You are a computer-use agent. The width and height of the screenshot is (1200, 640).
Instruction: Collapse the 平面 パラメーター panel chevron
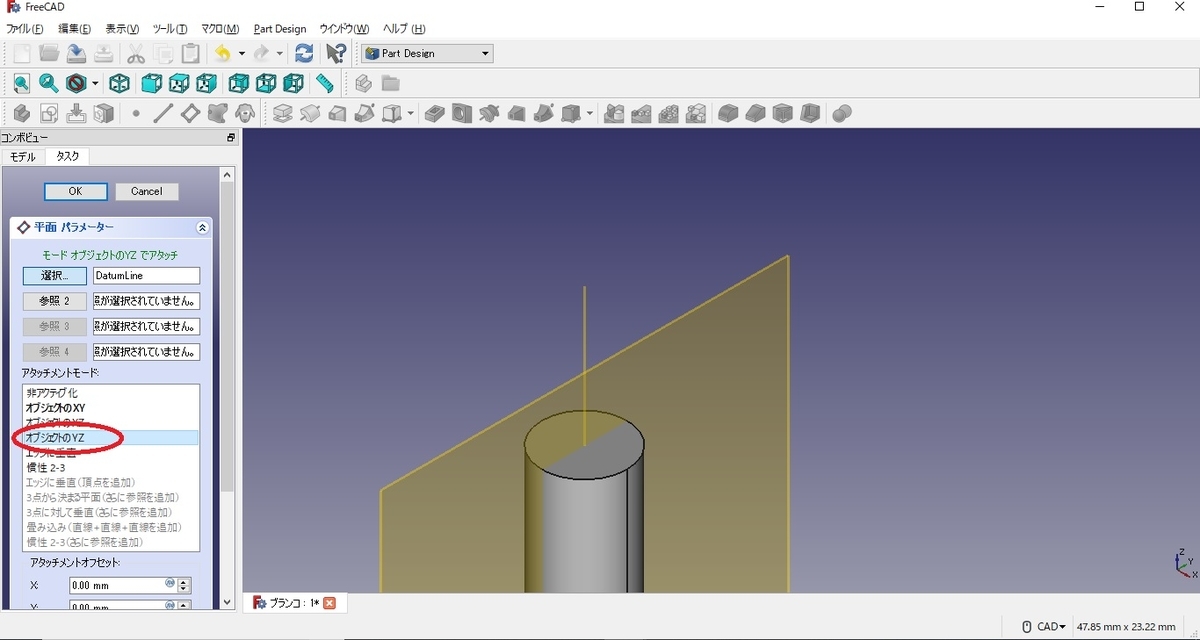pos(203,228)
